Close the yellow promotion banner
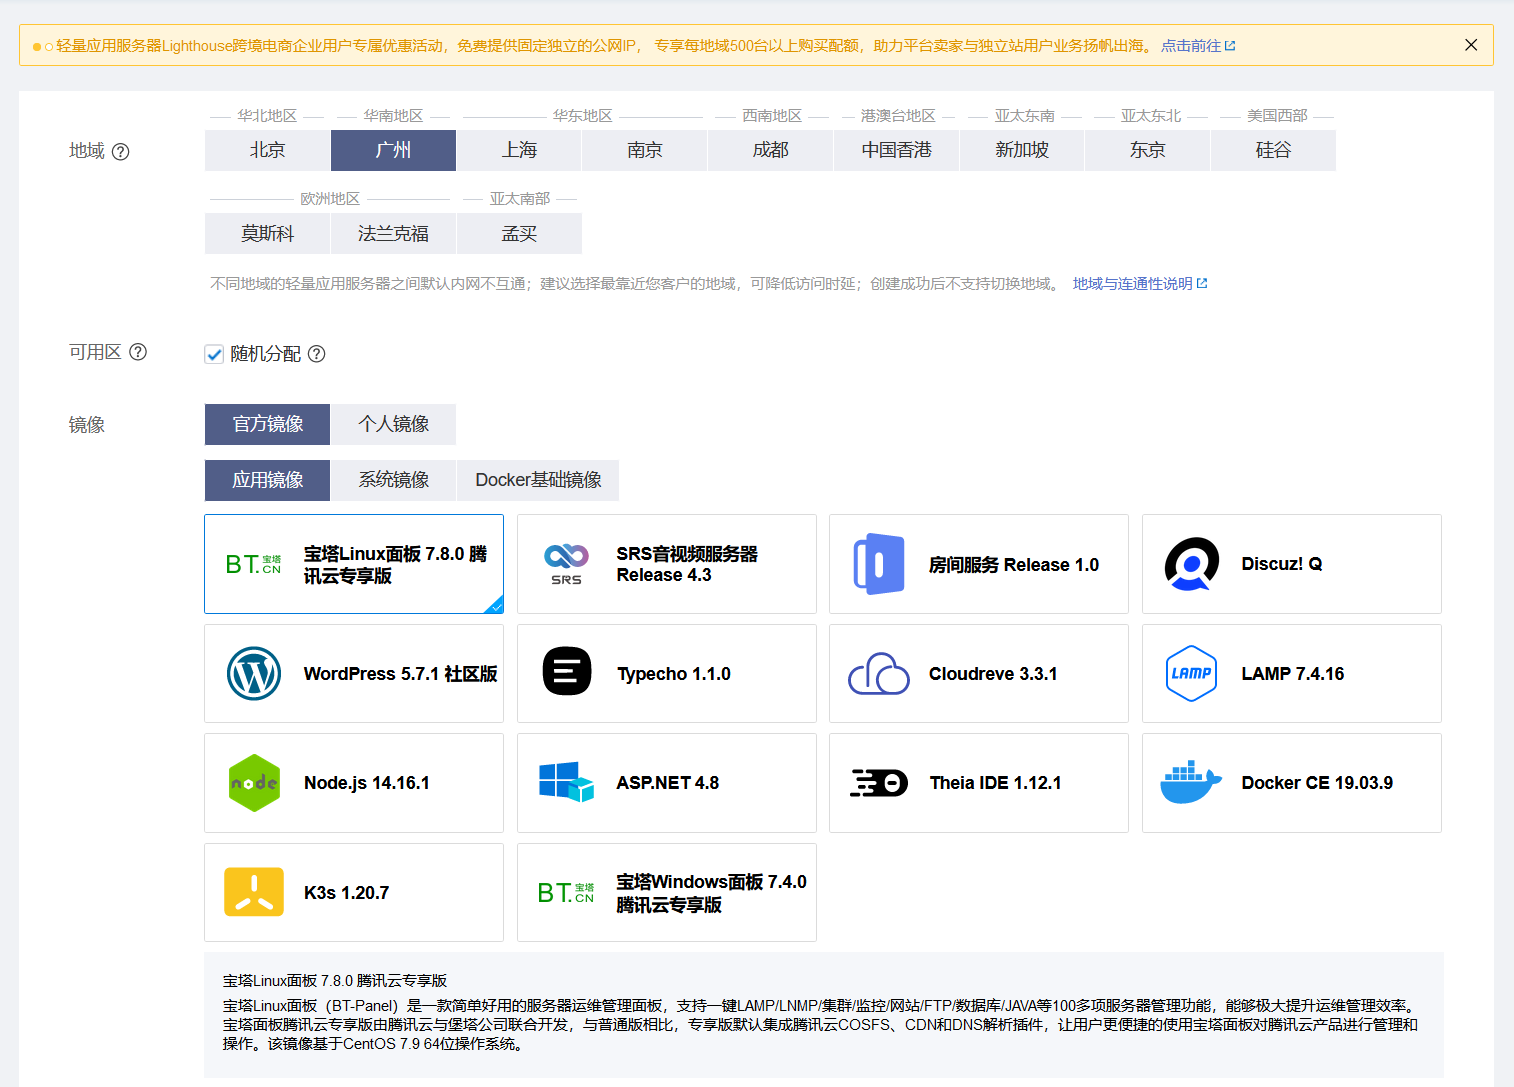Image resolution: width=1514 pixels, height=1087 pixels. point(1471,45)
